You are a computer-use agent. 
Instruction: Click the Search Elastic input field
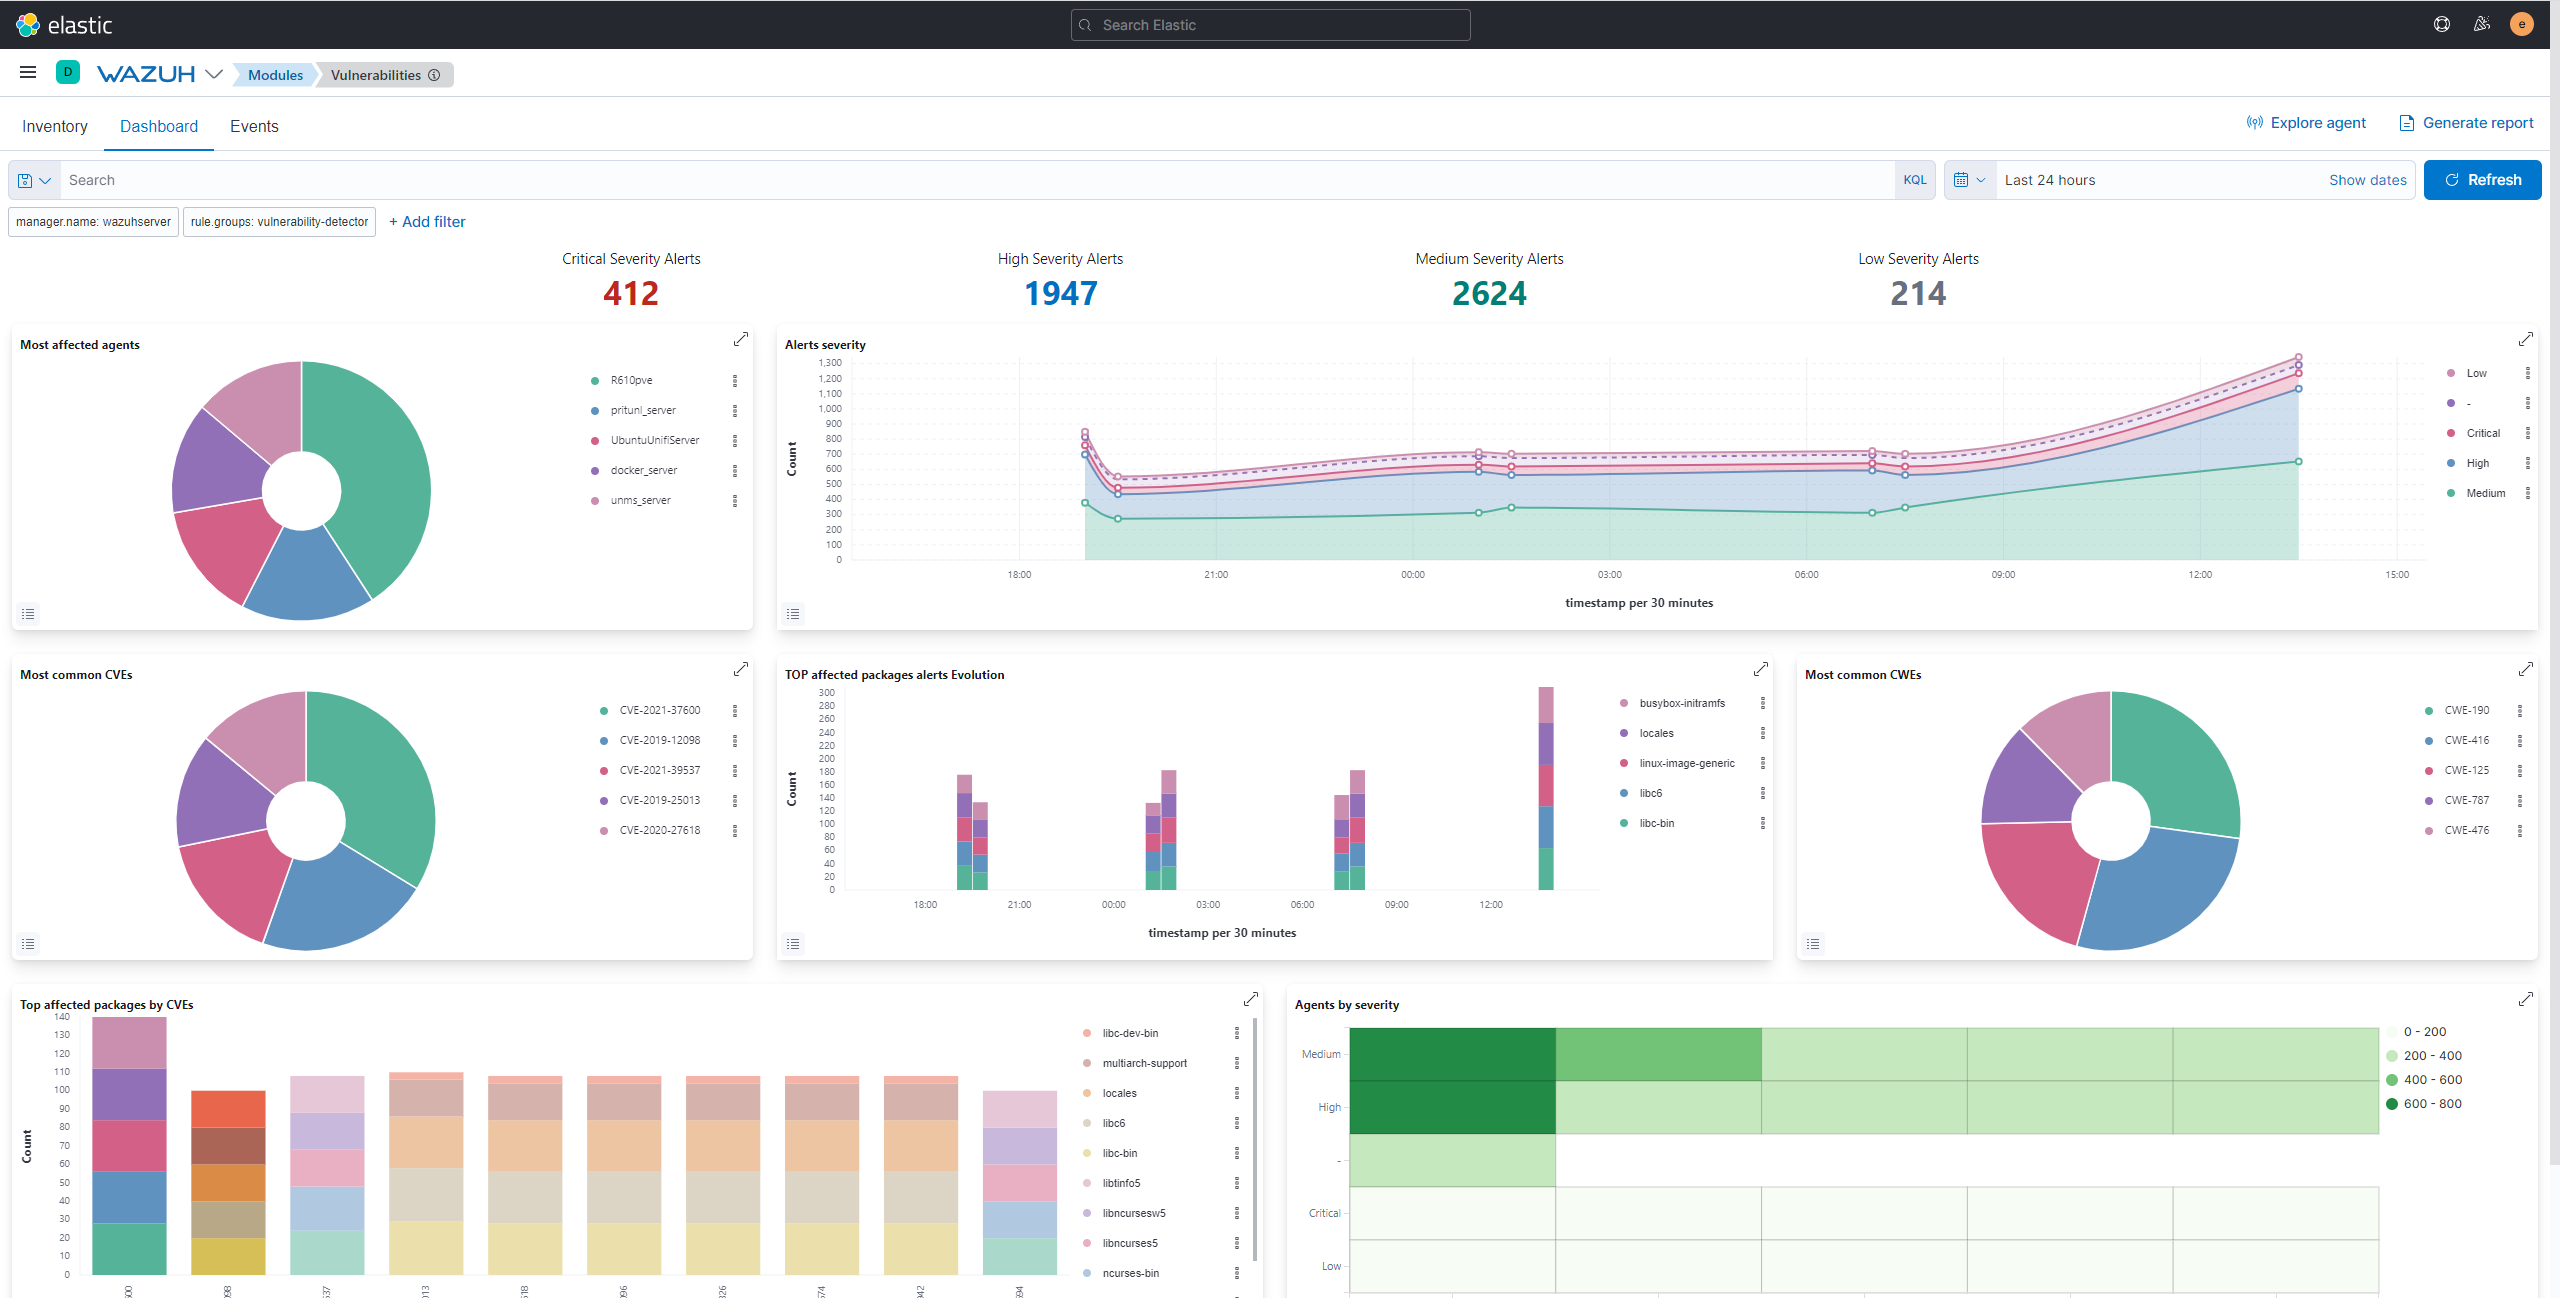point(1270,25)
